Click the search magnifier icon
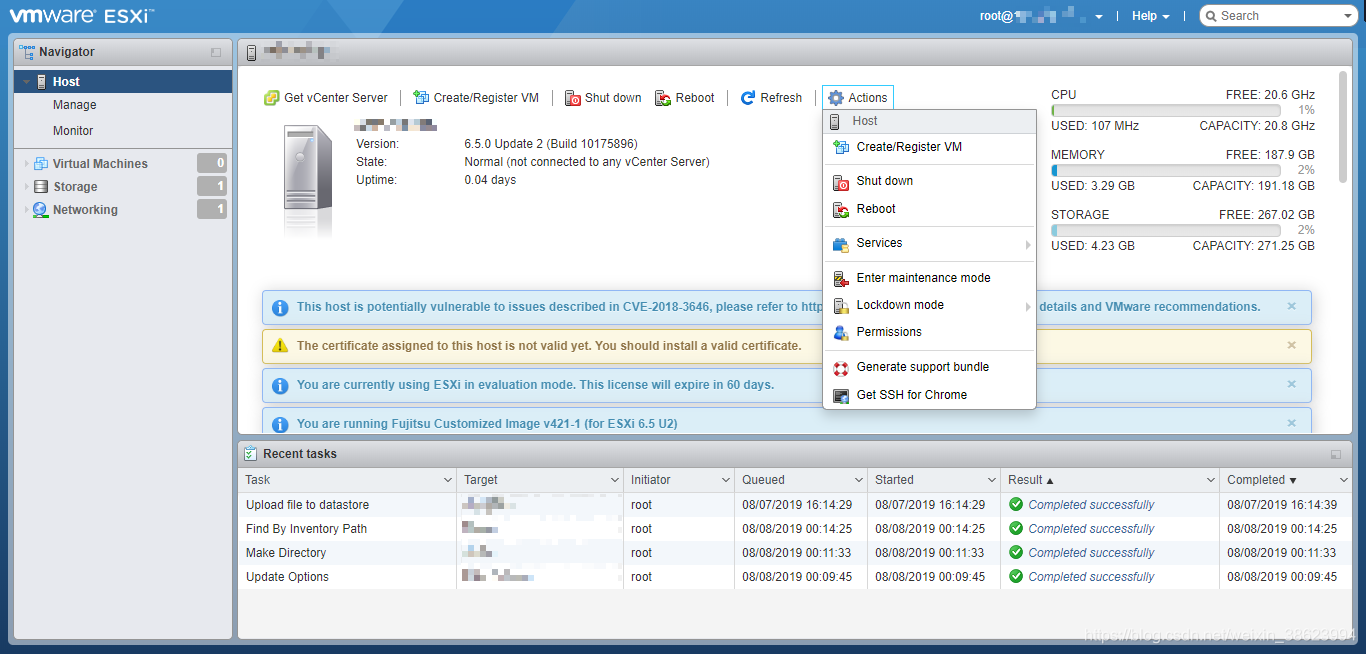1366x654 pixels. click(x=1211, y=16)
